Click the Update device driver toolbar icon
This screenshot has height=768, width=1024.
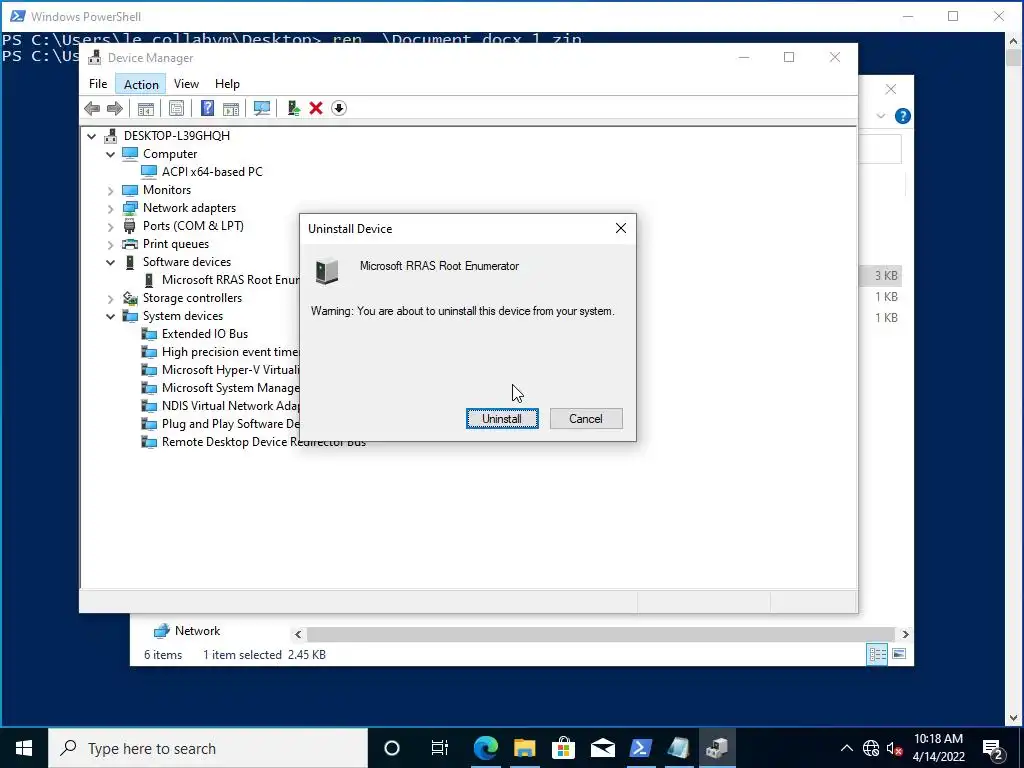point(293,108)
